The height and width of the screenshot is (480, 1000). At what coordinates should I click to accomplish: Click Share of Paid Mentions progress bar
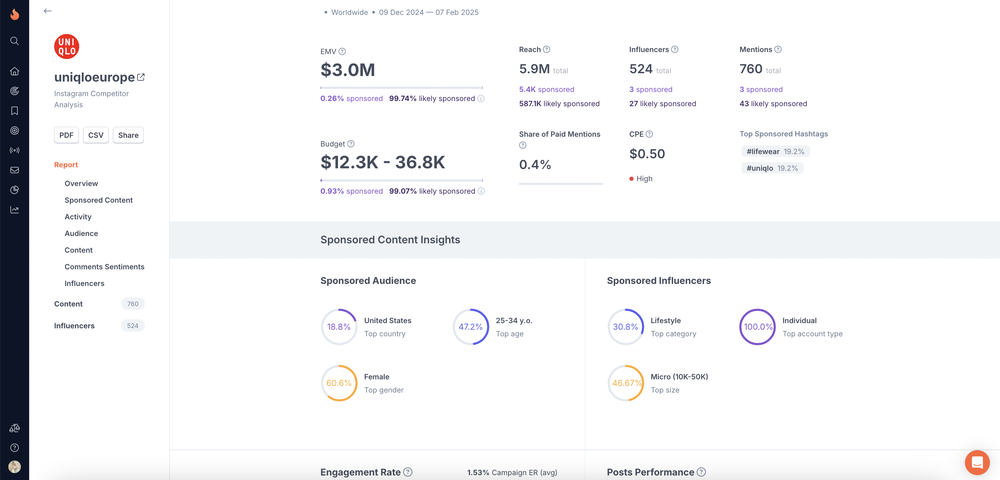561,184
